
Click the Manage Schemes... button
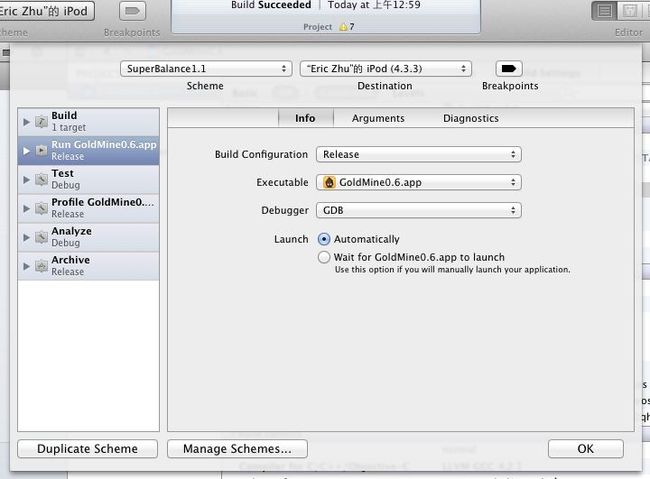(237, 449)
